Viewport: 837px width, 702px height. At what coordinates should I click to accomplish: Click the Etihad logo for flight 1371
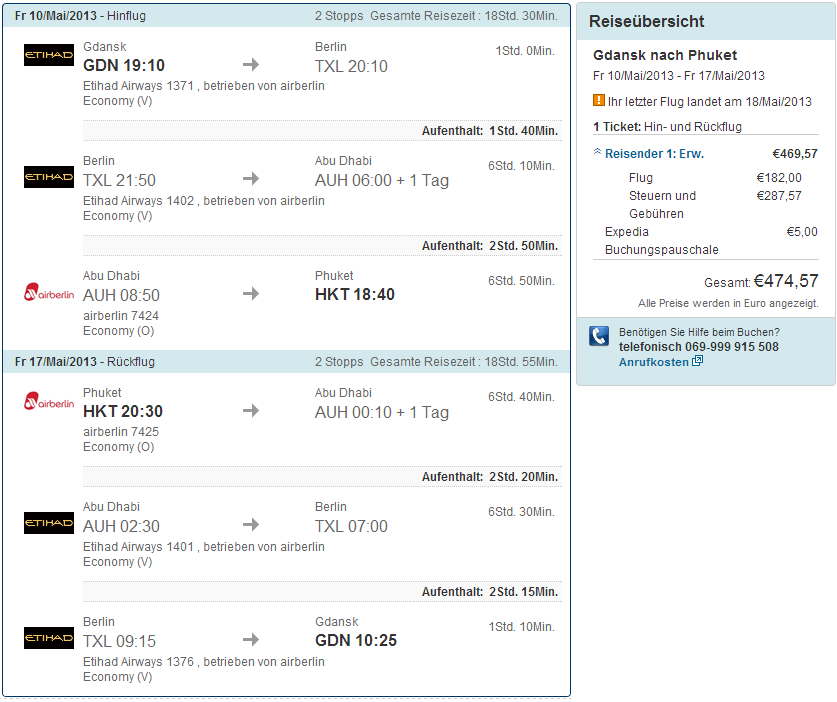point(49,56)
